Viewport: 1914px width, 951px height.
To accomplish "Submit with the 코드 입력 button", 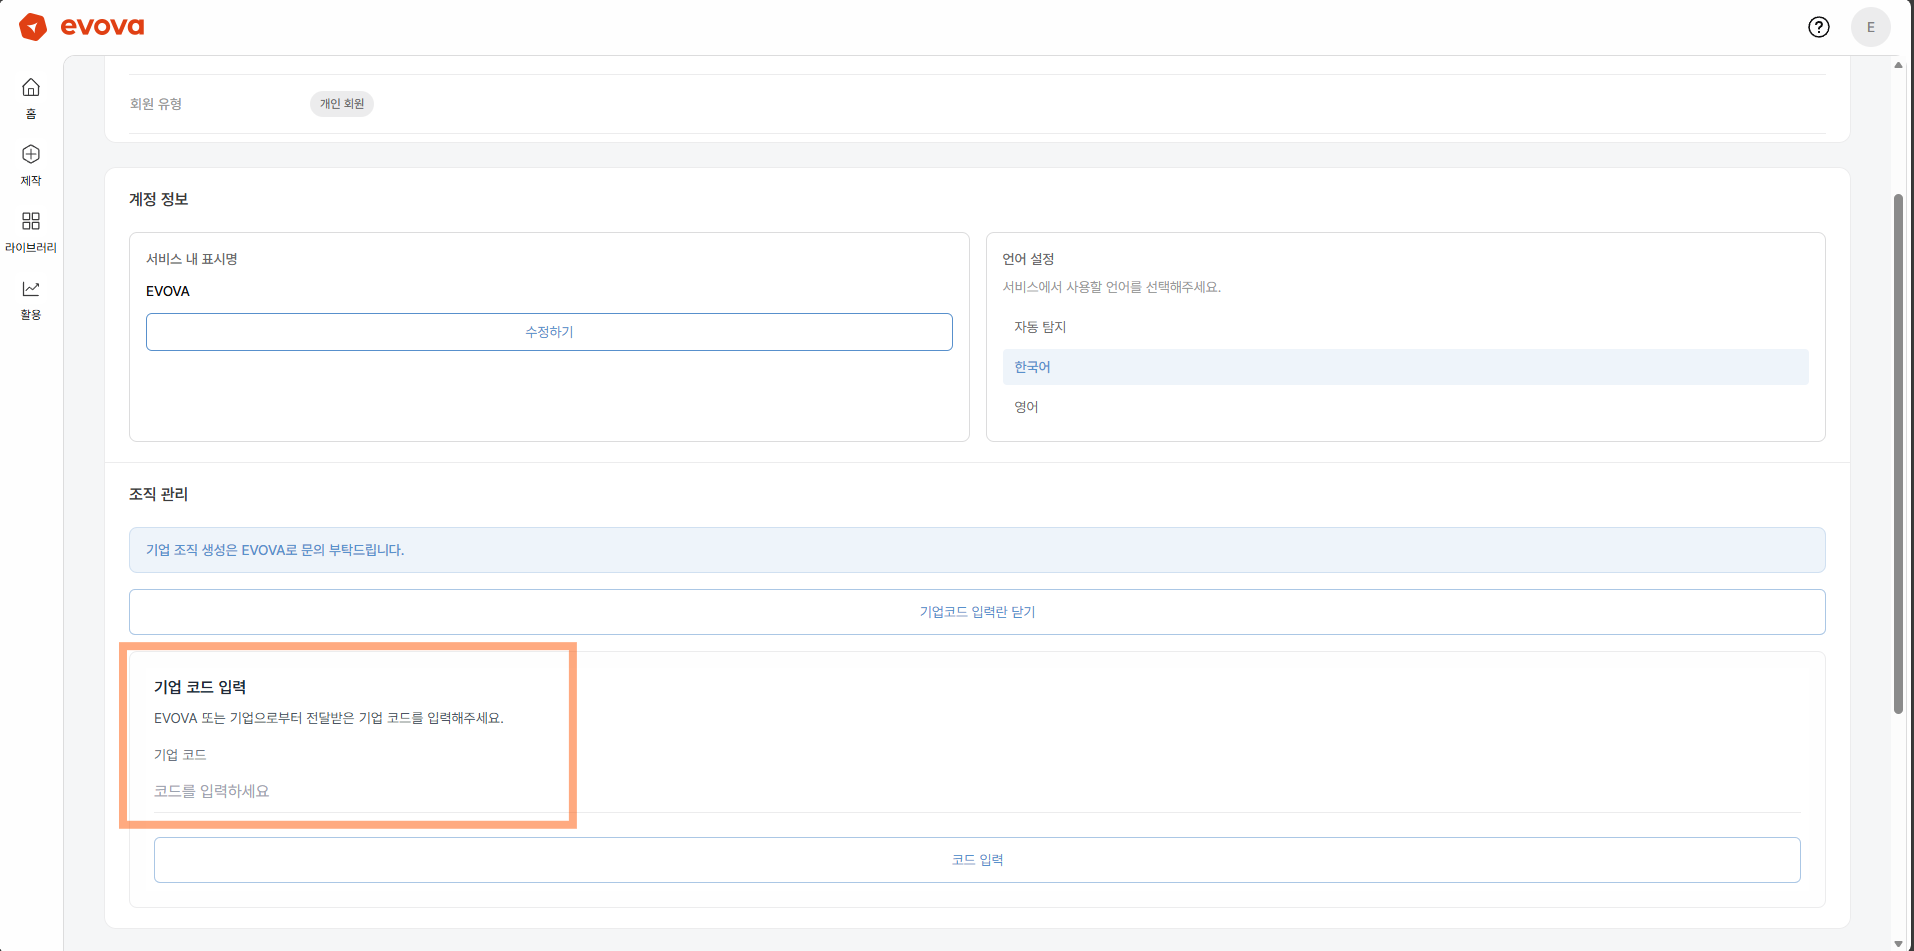I will [977, 860].
